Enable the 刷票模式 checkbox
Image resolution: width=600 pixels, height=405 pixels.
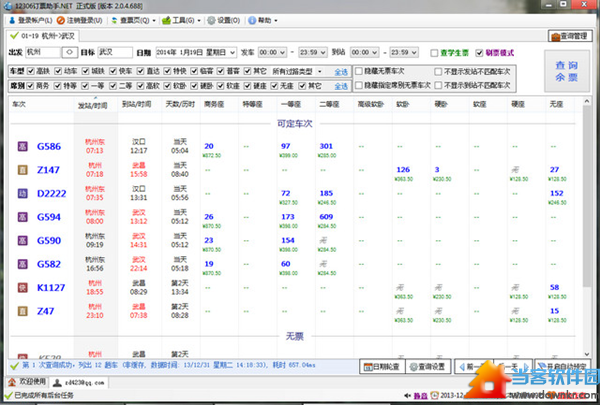(479, 52)
